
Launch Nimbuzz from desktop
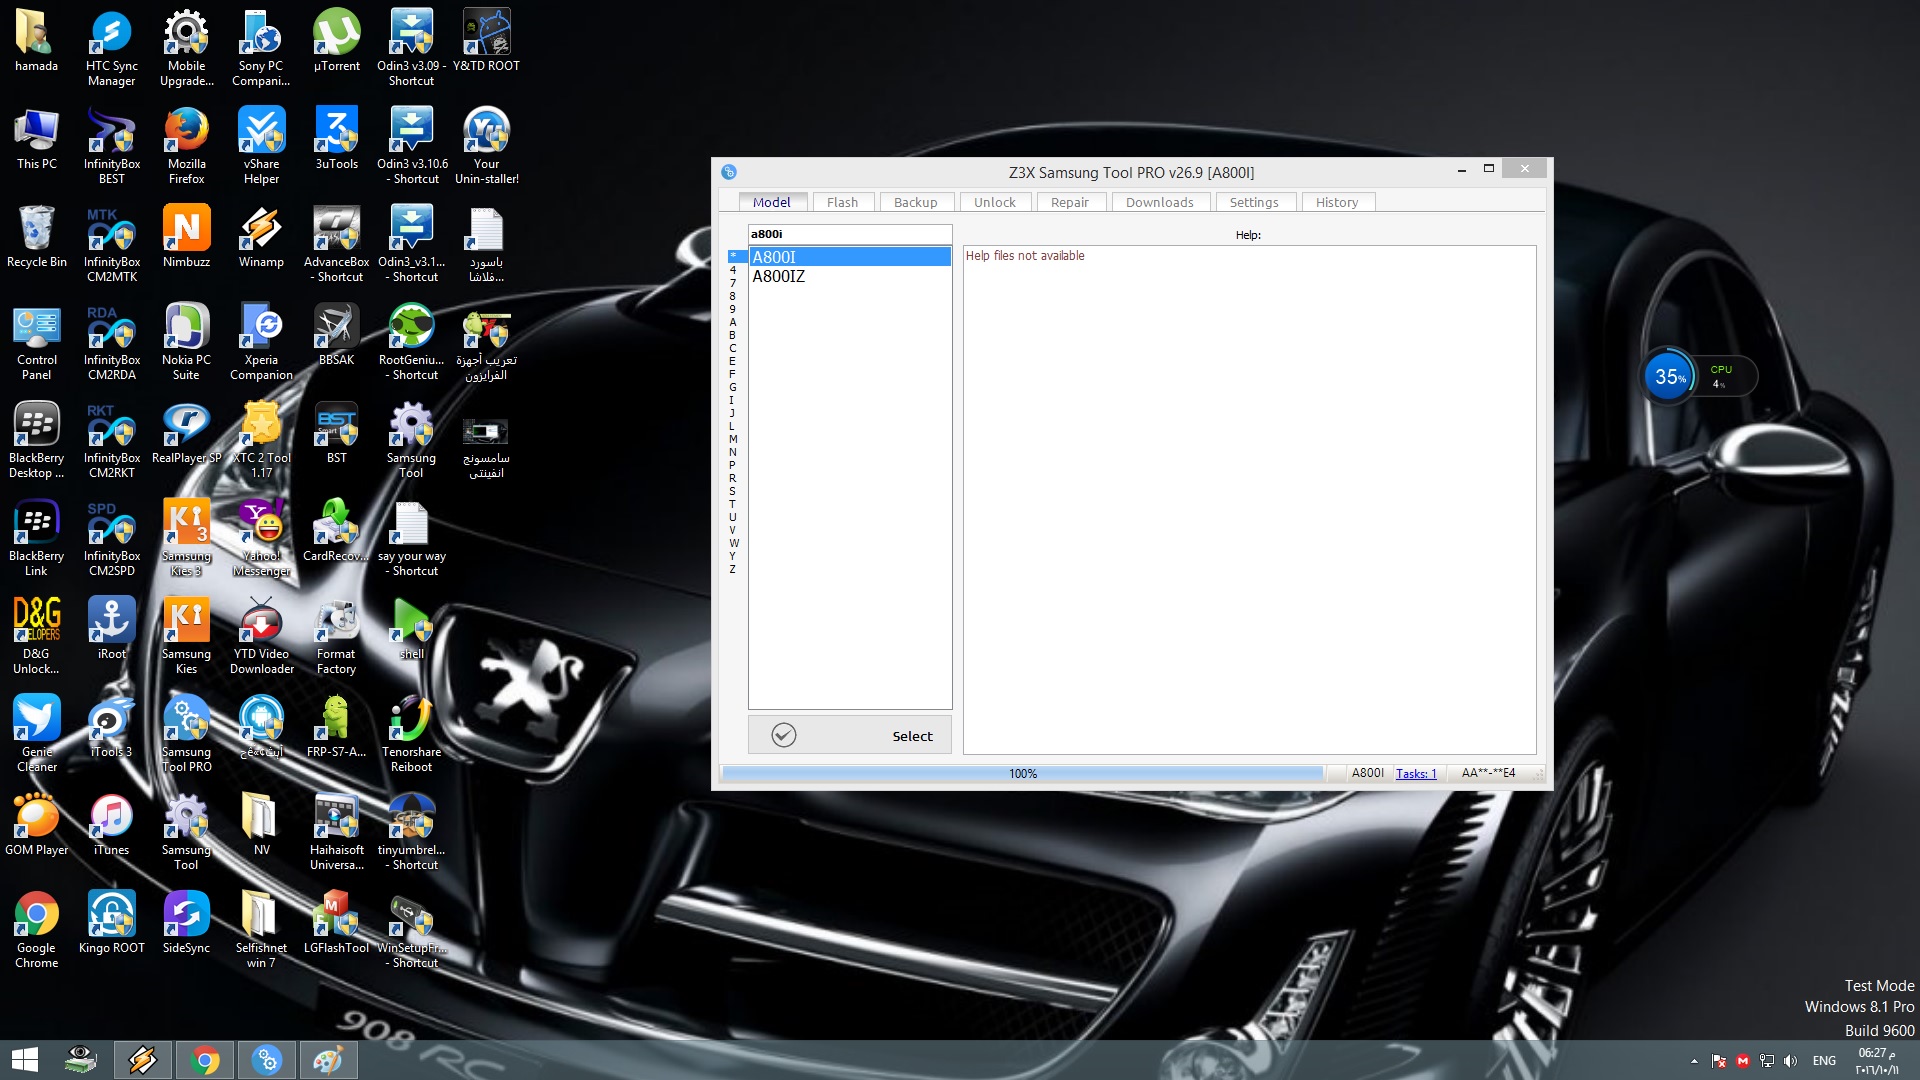(x=186, y=237)
